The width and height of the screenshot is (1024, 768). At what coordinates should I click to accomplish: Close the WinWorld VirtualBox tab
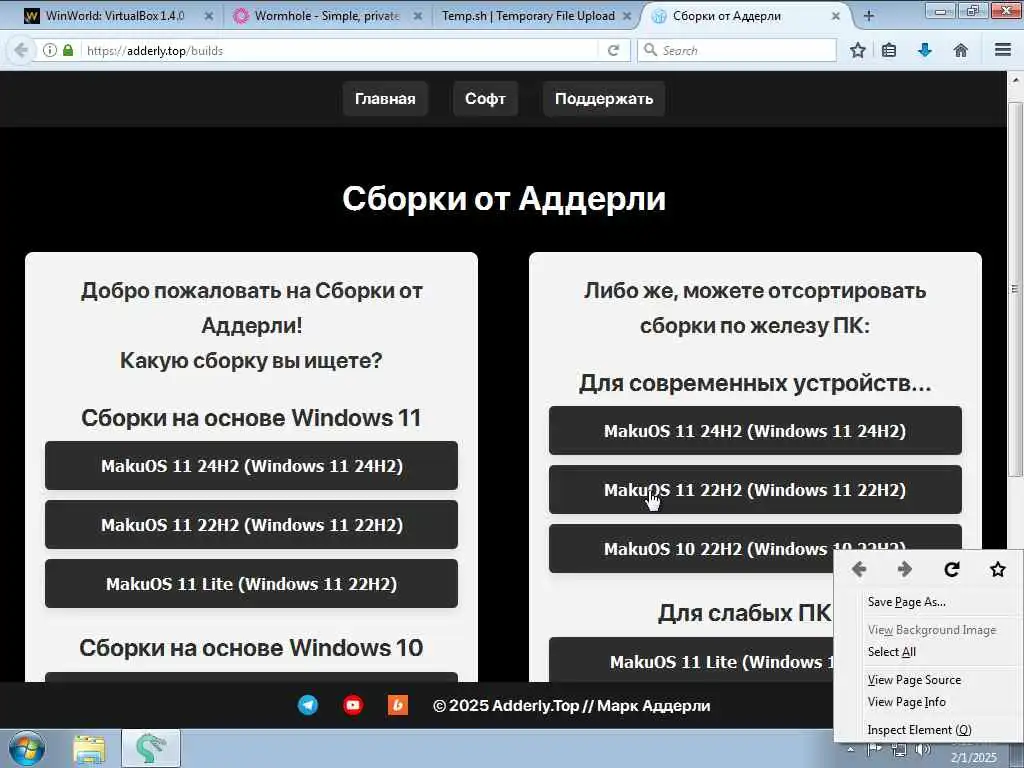coord(208,16)
